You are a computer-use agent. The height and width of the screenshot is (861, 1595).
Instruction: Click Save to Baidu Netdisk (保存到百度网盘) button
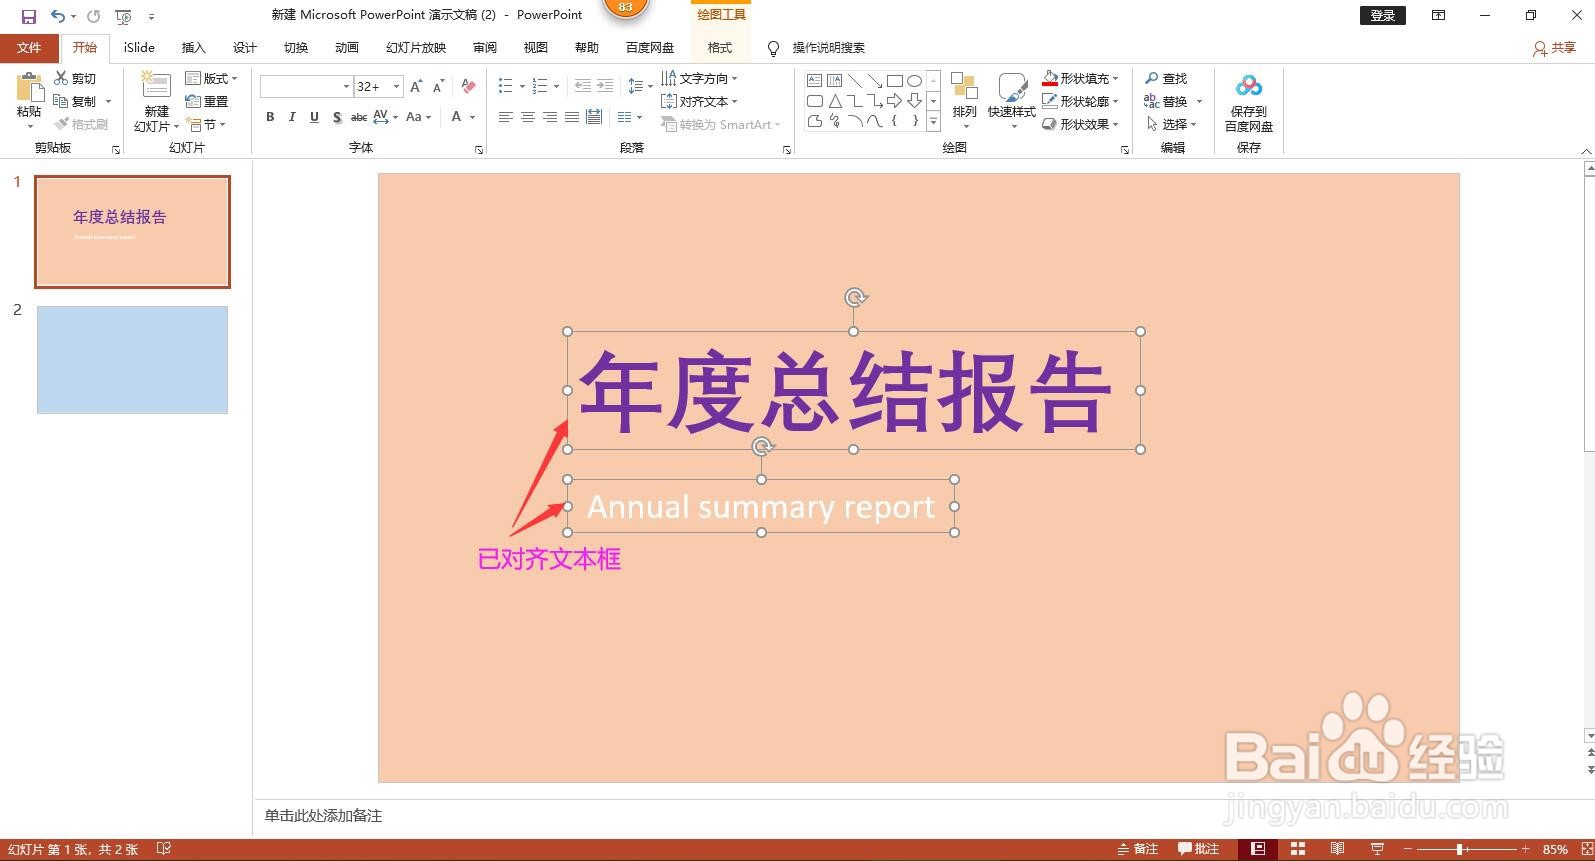pos(1249,103)
